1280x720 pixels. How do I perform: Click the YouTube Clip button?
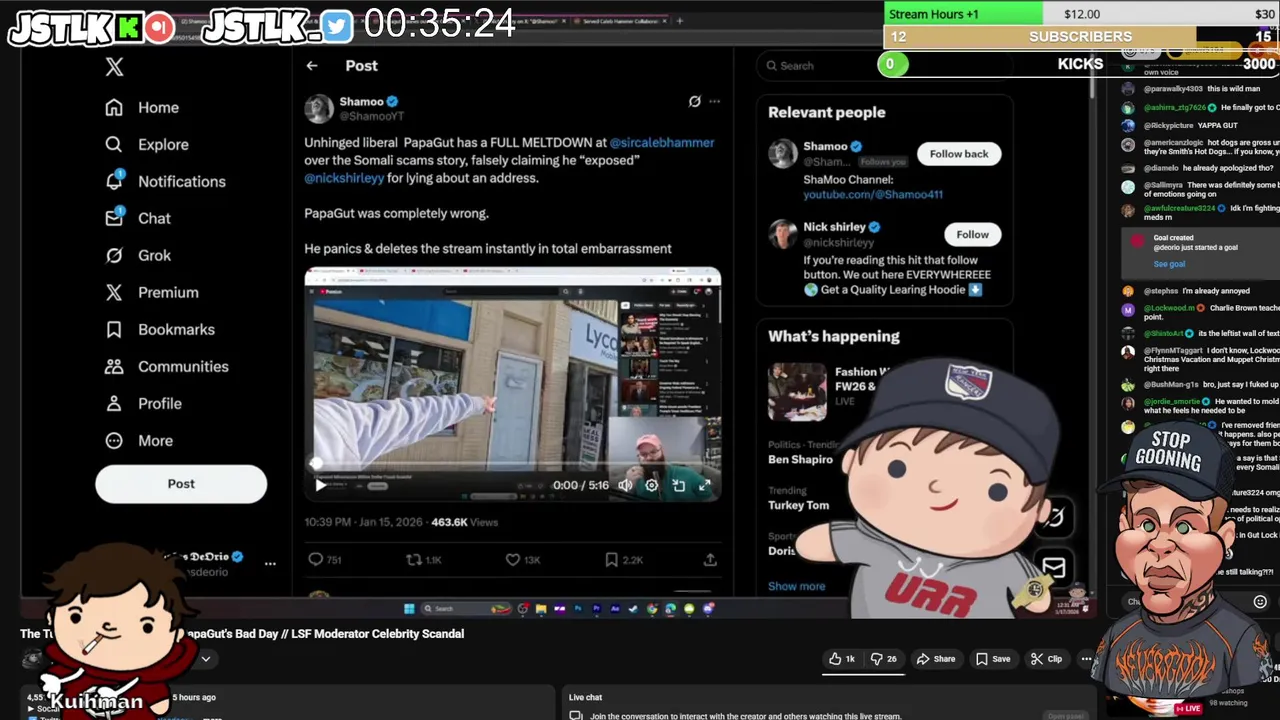1046,659
